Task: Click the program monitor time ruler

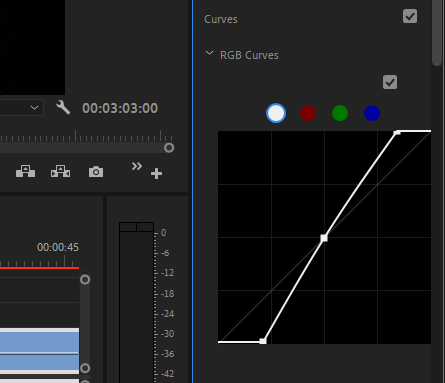Action: [86, 136]
